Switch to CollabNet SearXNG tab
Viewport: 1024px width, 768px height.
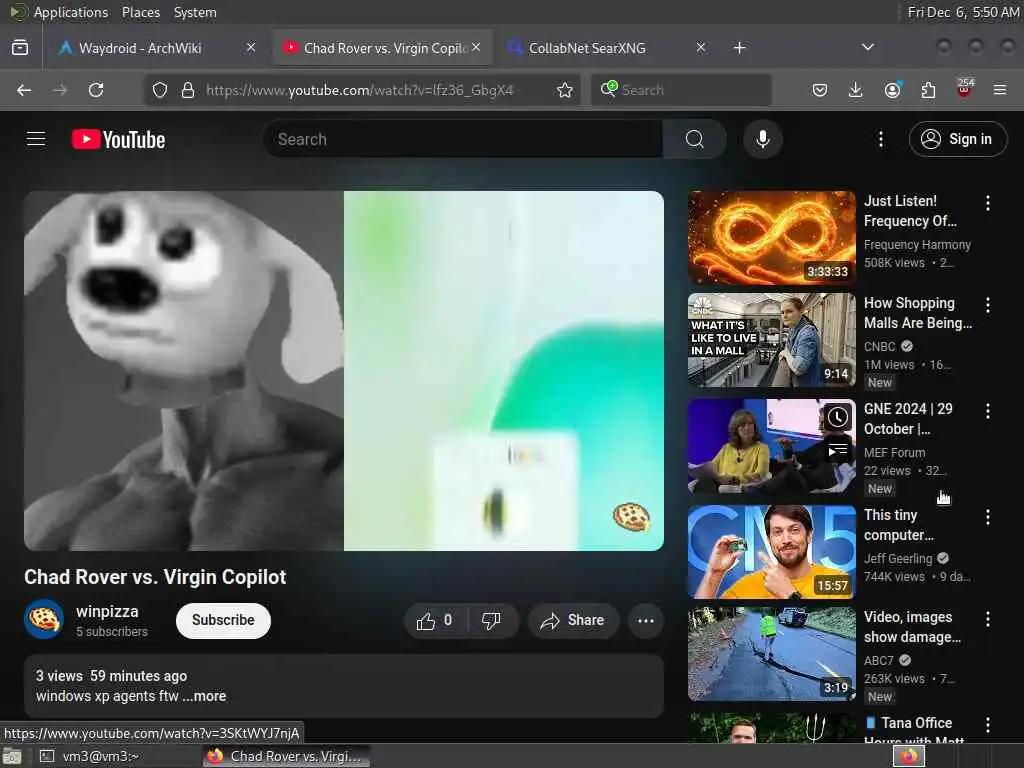pyautogui.click(x=607, y=48)
